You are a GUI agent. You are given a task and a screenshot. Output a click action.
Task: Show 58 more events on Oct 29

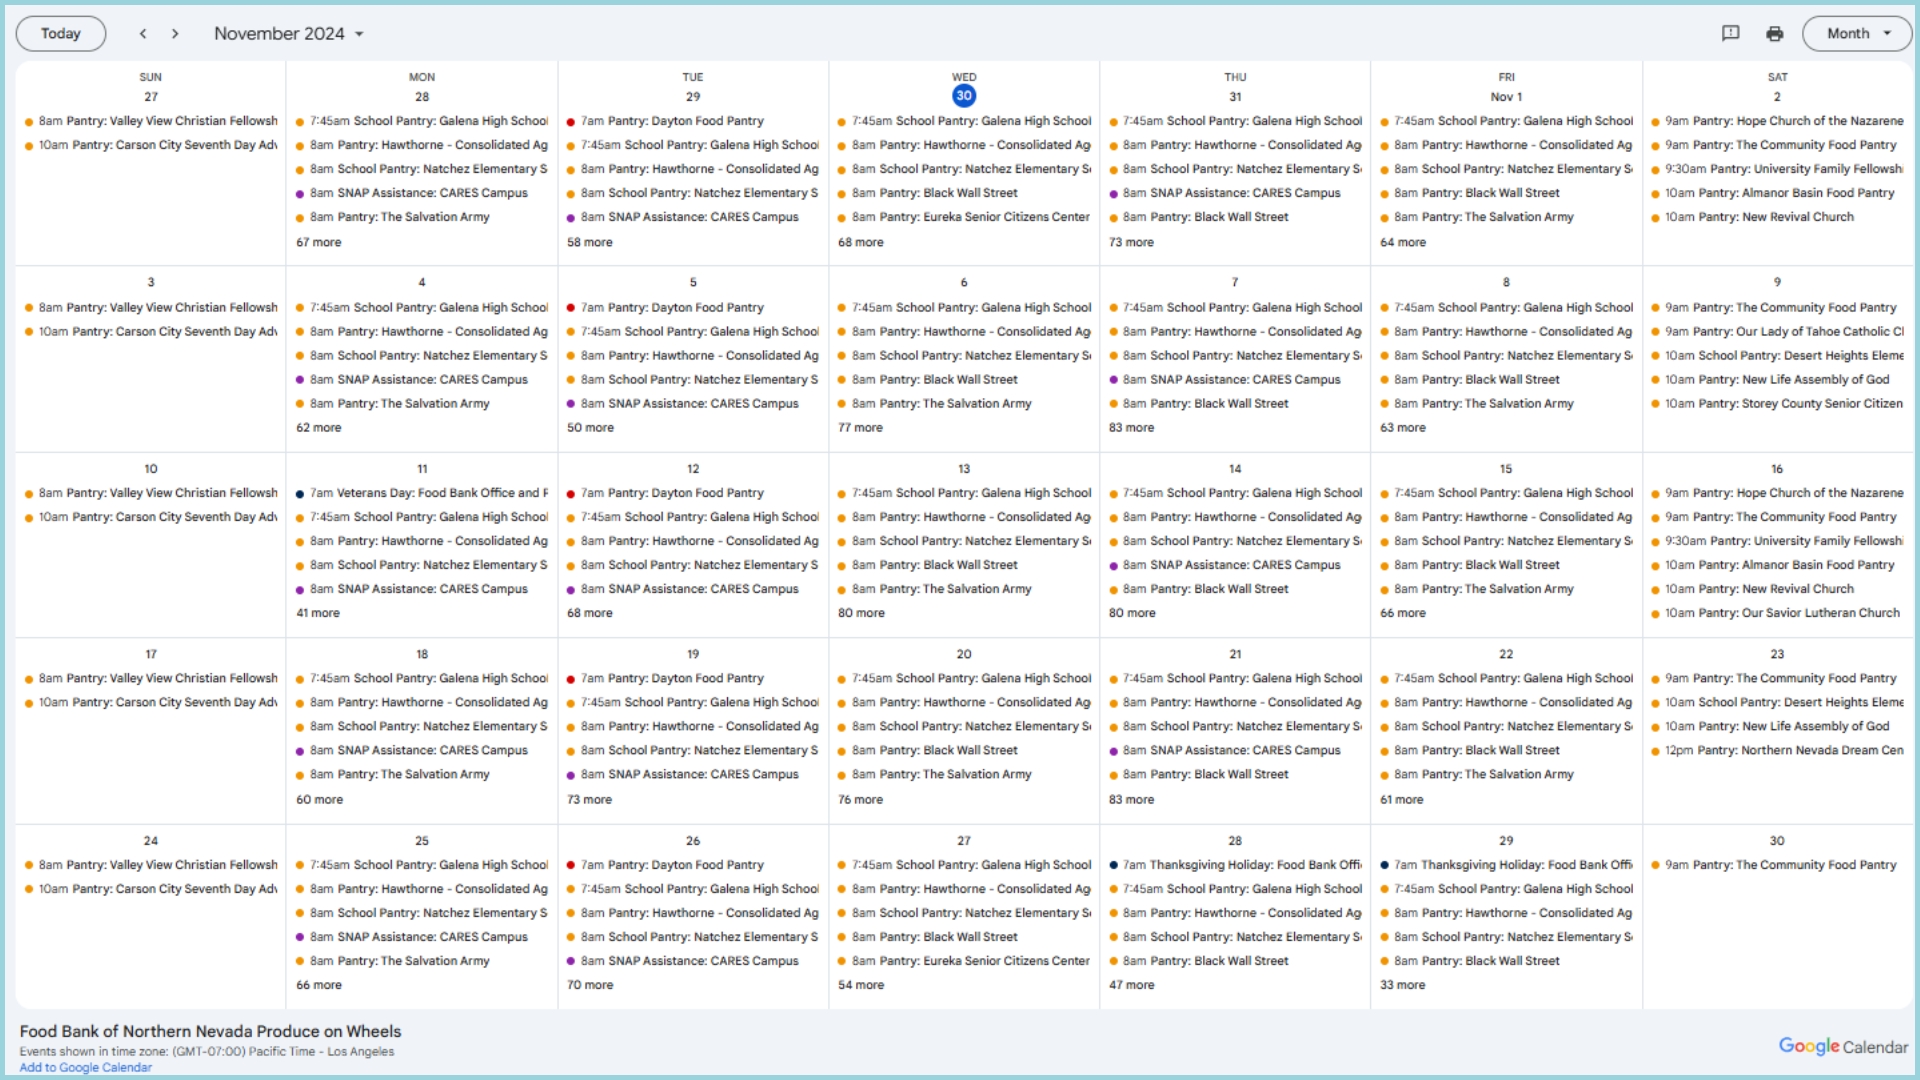[590, 242]
